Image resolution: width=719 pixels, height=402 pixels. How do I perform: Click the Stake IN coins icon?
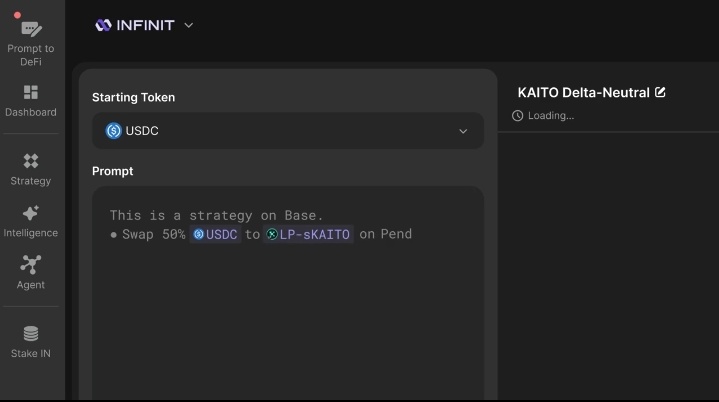31,334
